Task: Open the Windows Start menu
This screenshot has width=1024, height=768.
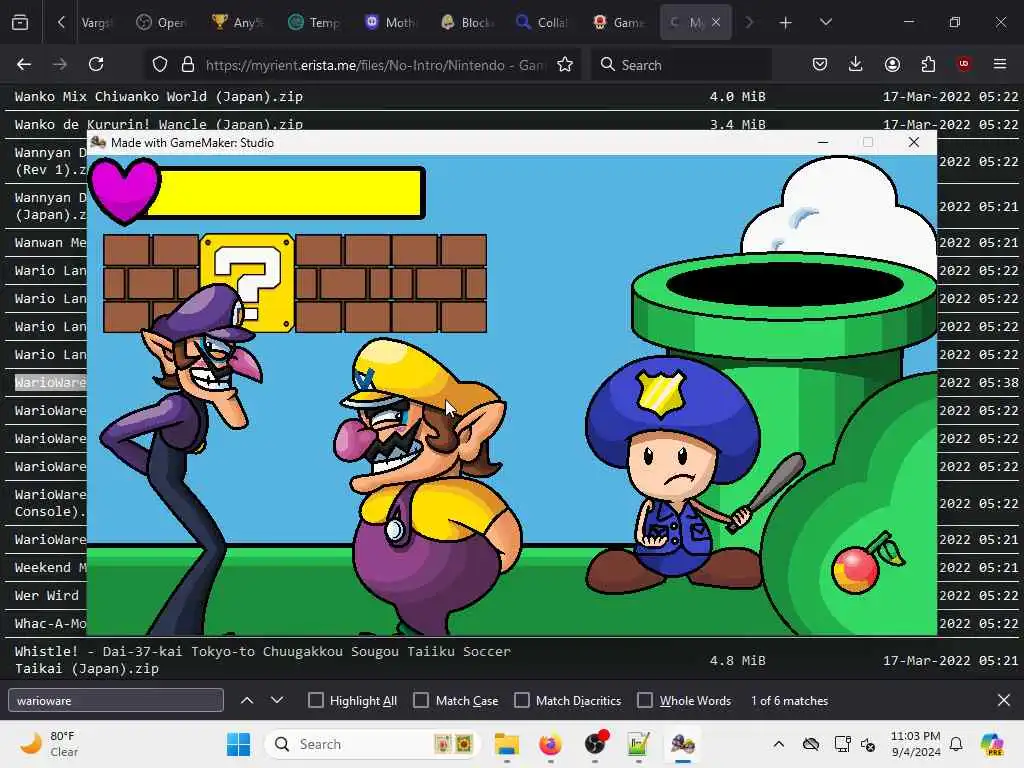Action: [x=238, y=744]
